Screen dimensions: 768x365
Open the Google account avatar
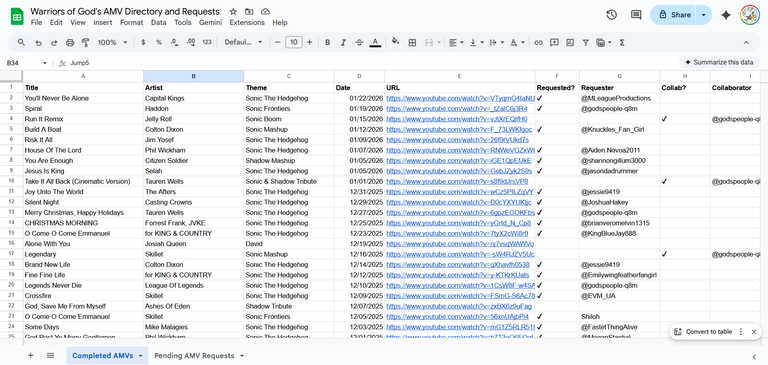(750, 15)
